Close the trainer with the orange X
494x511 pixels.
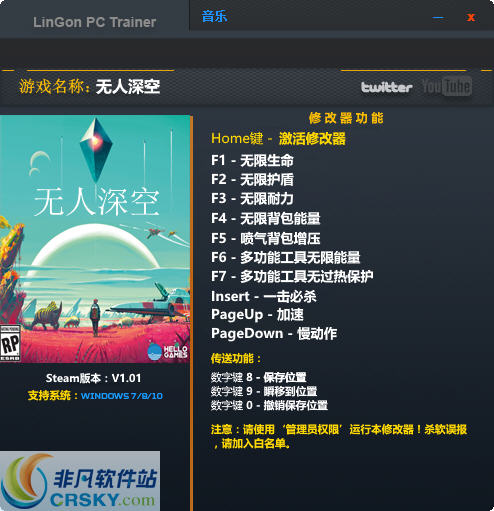point(471,17)
